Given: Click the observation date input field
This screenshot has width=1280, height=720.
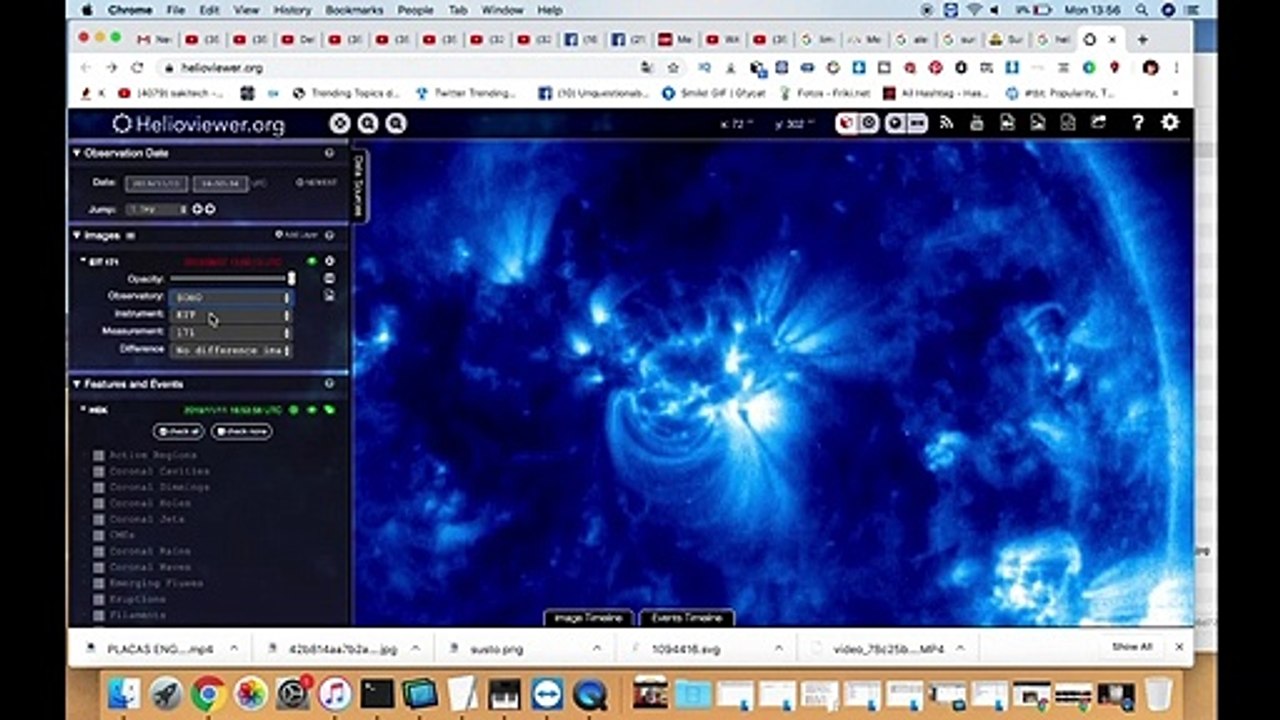Looking at the screenshot, I should coord(156,183).
